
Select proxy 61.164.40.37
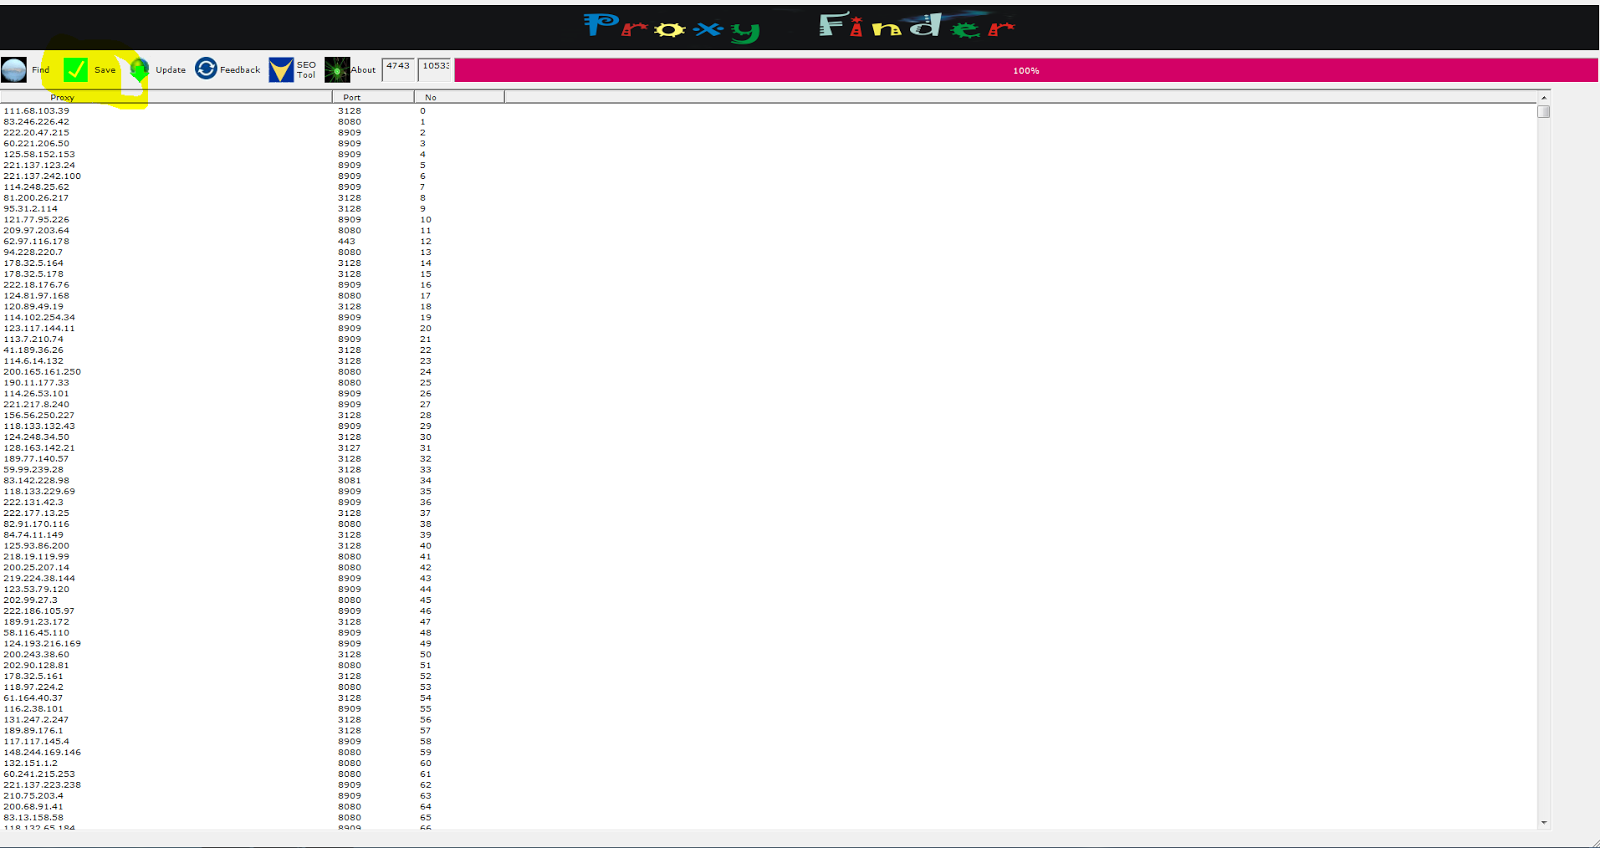[33, 698]
